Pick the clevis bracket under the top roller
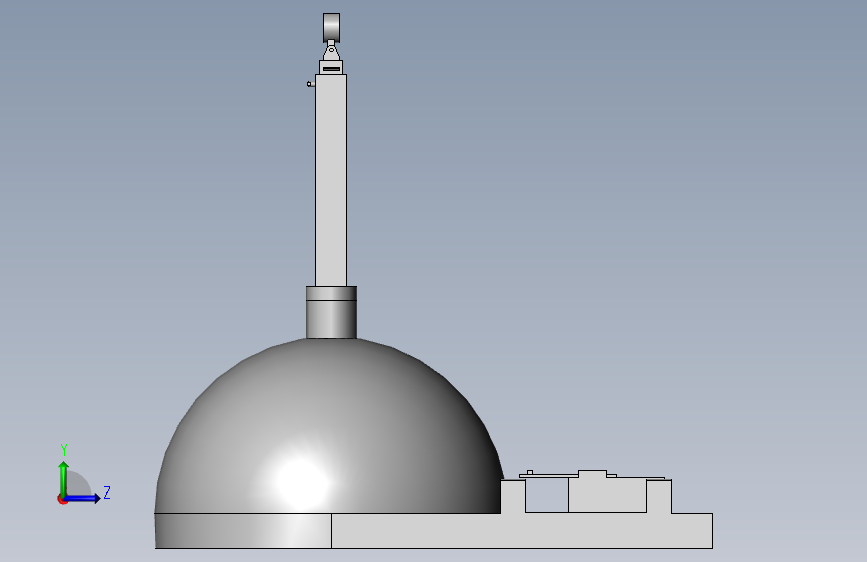867x562 pixels. click(x=331, y=52)
